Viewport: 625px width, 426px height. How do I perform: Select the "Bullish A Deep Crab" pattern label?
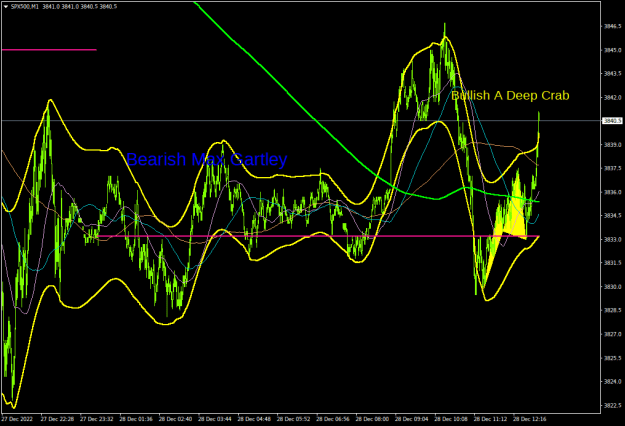pyautogui.click(x=510, y=96)
